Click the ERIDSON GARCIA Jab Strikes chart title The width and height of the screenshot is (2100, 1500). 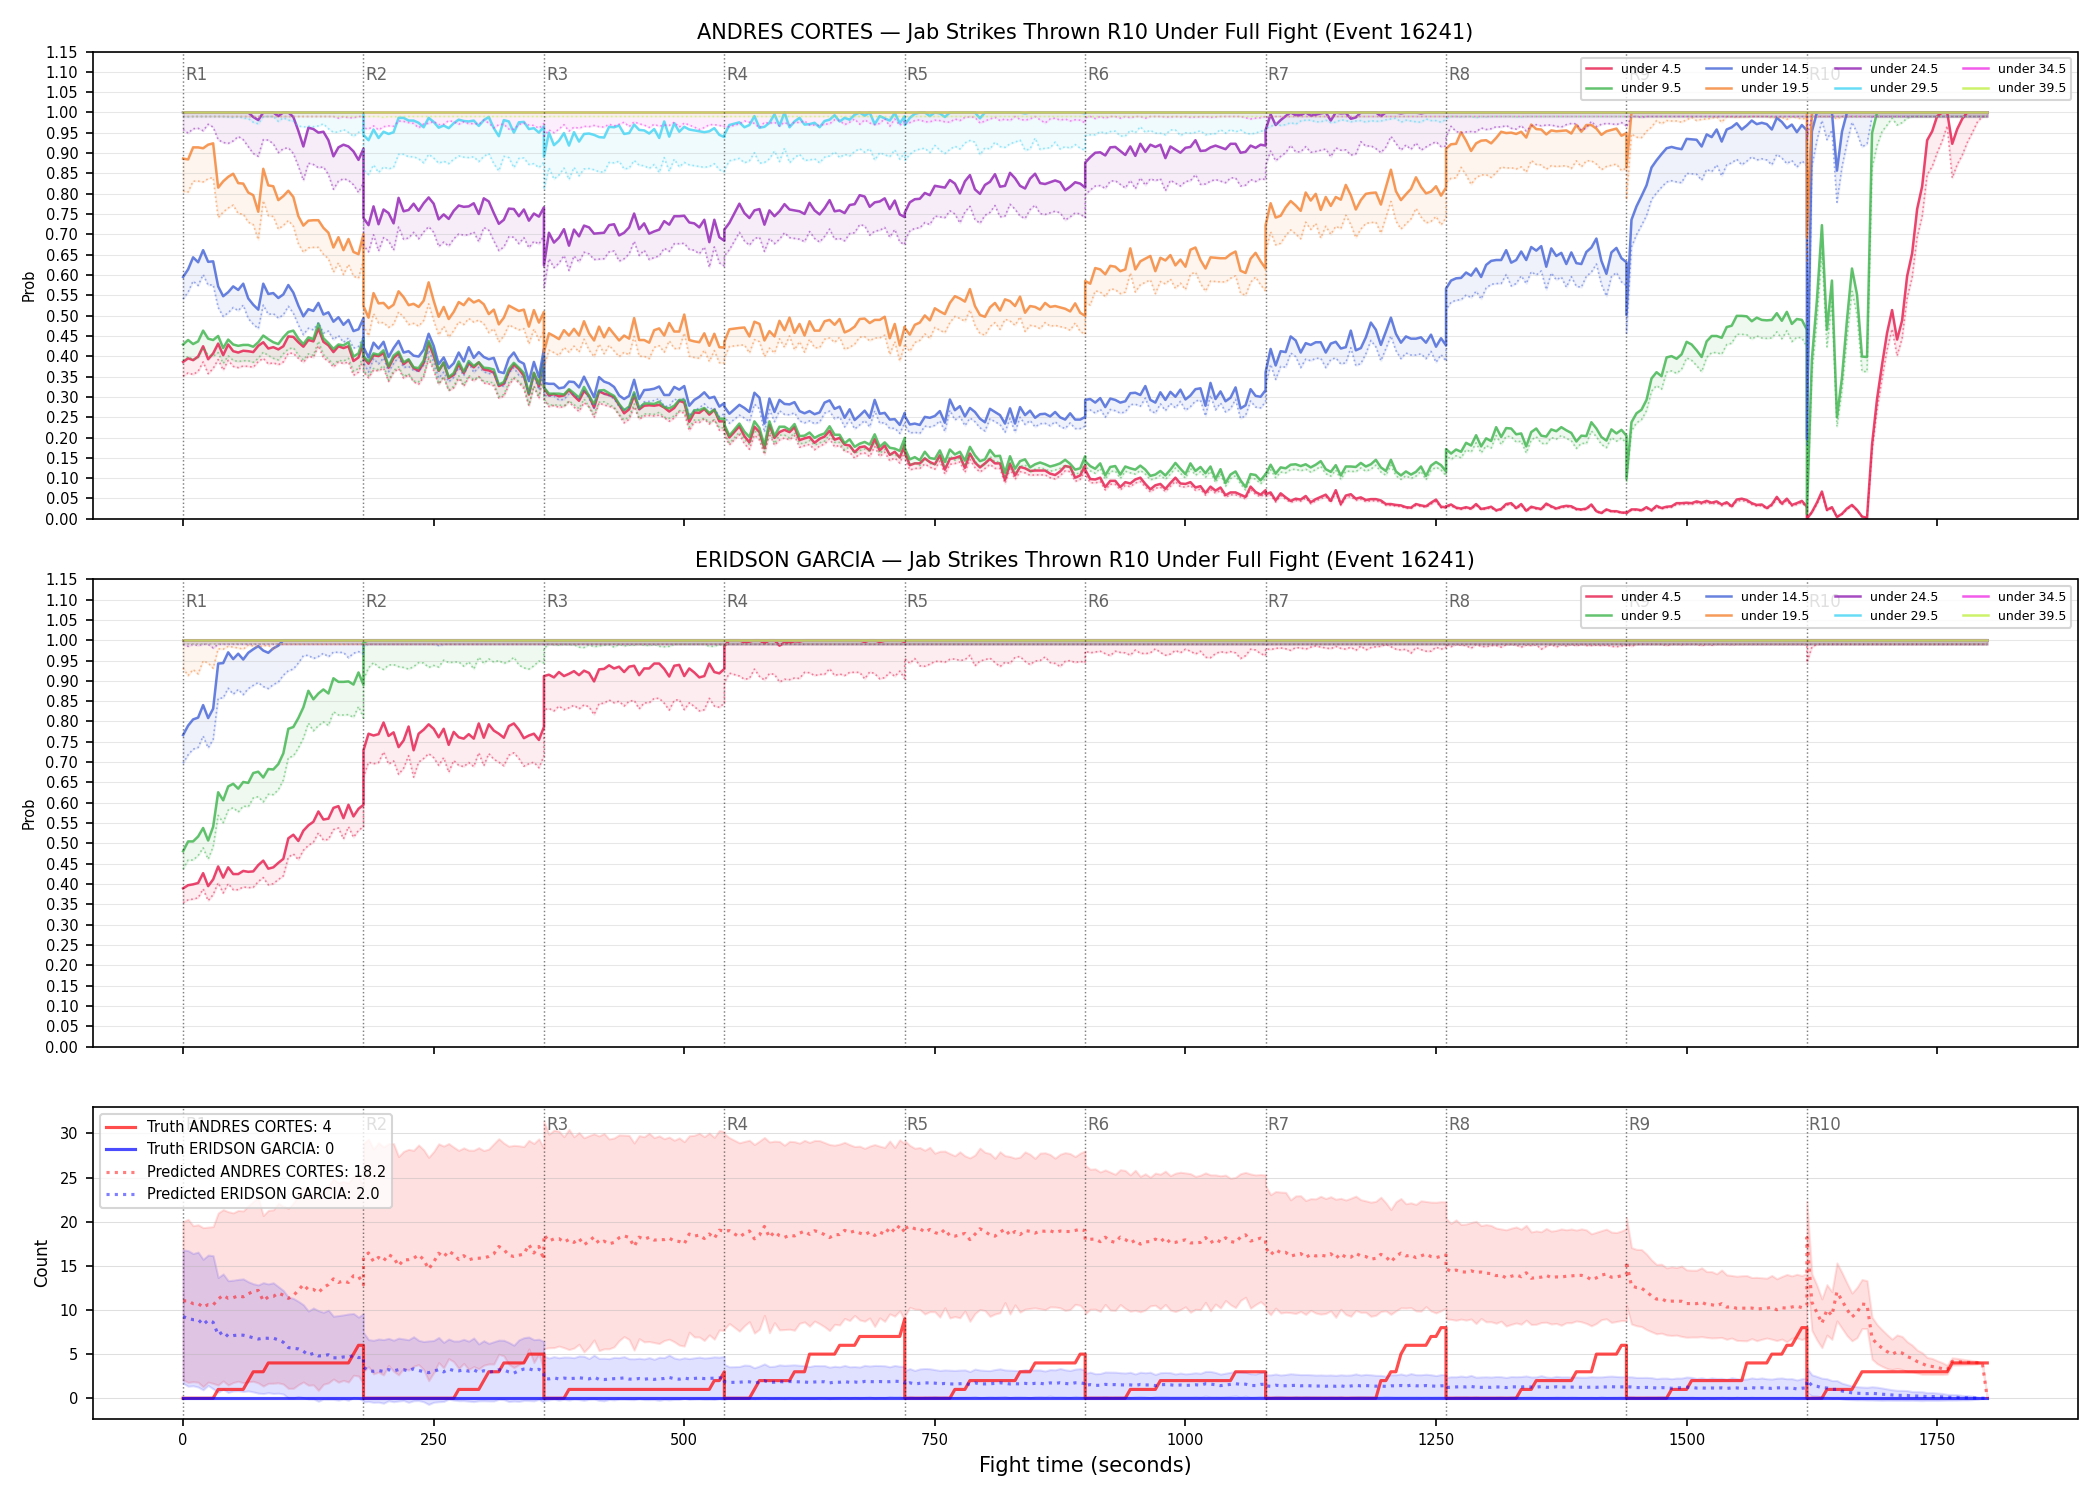point(1084,560)
